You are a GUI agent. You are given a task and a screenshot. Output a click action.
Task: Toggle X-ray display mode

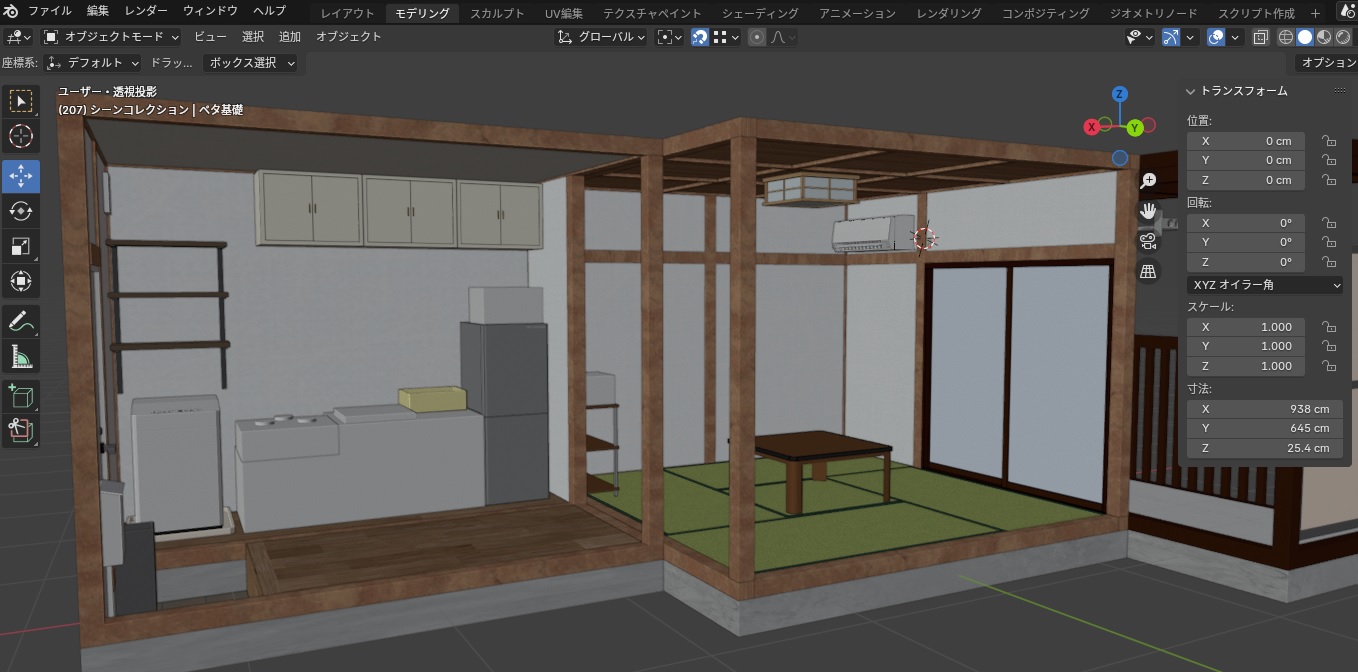(x=1260, y=37)
